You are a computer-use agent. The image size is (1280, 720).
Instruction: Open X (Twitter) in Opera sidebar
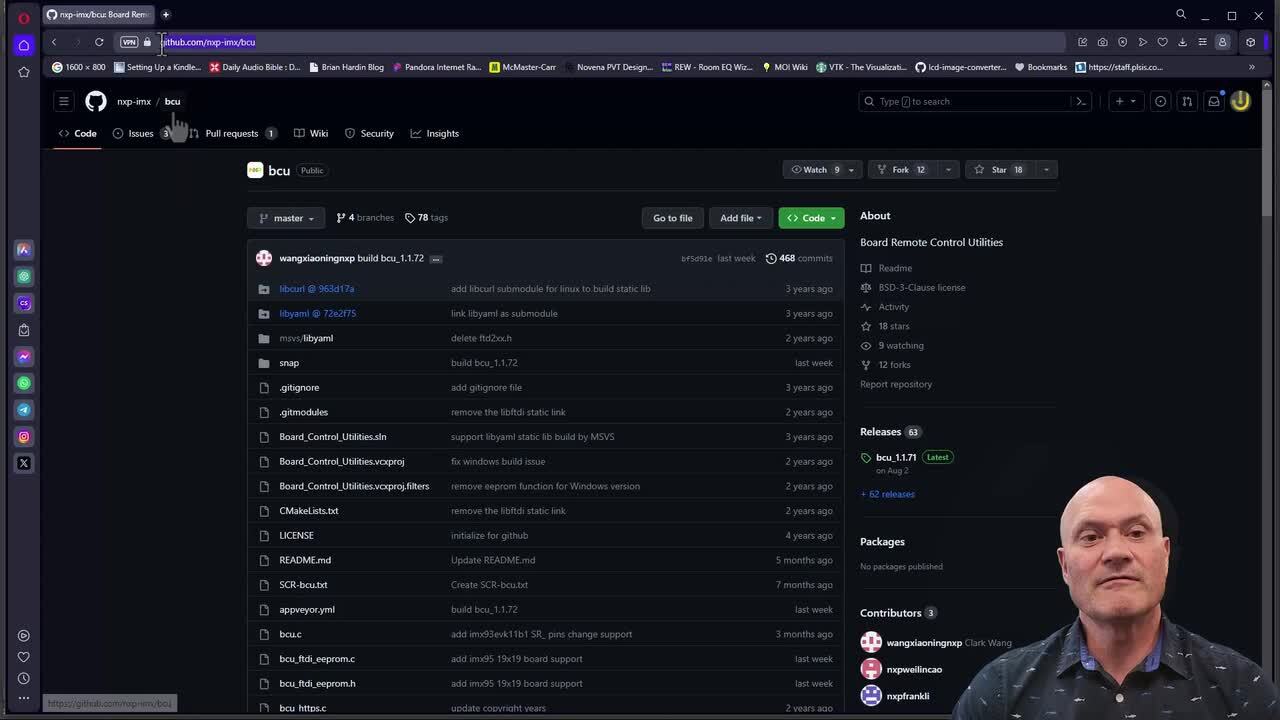[24, 463]
